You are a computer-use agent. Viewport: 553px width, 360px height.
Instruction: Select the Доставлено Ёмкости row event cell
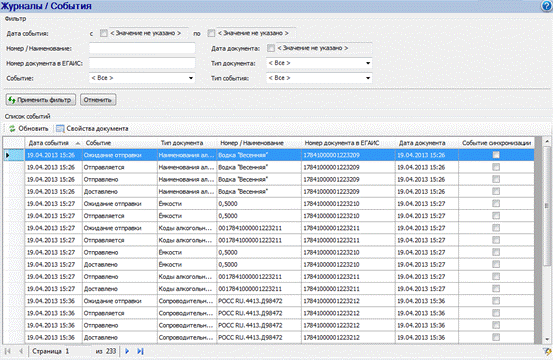[x=120, y=264]
